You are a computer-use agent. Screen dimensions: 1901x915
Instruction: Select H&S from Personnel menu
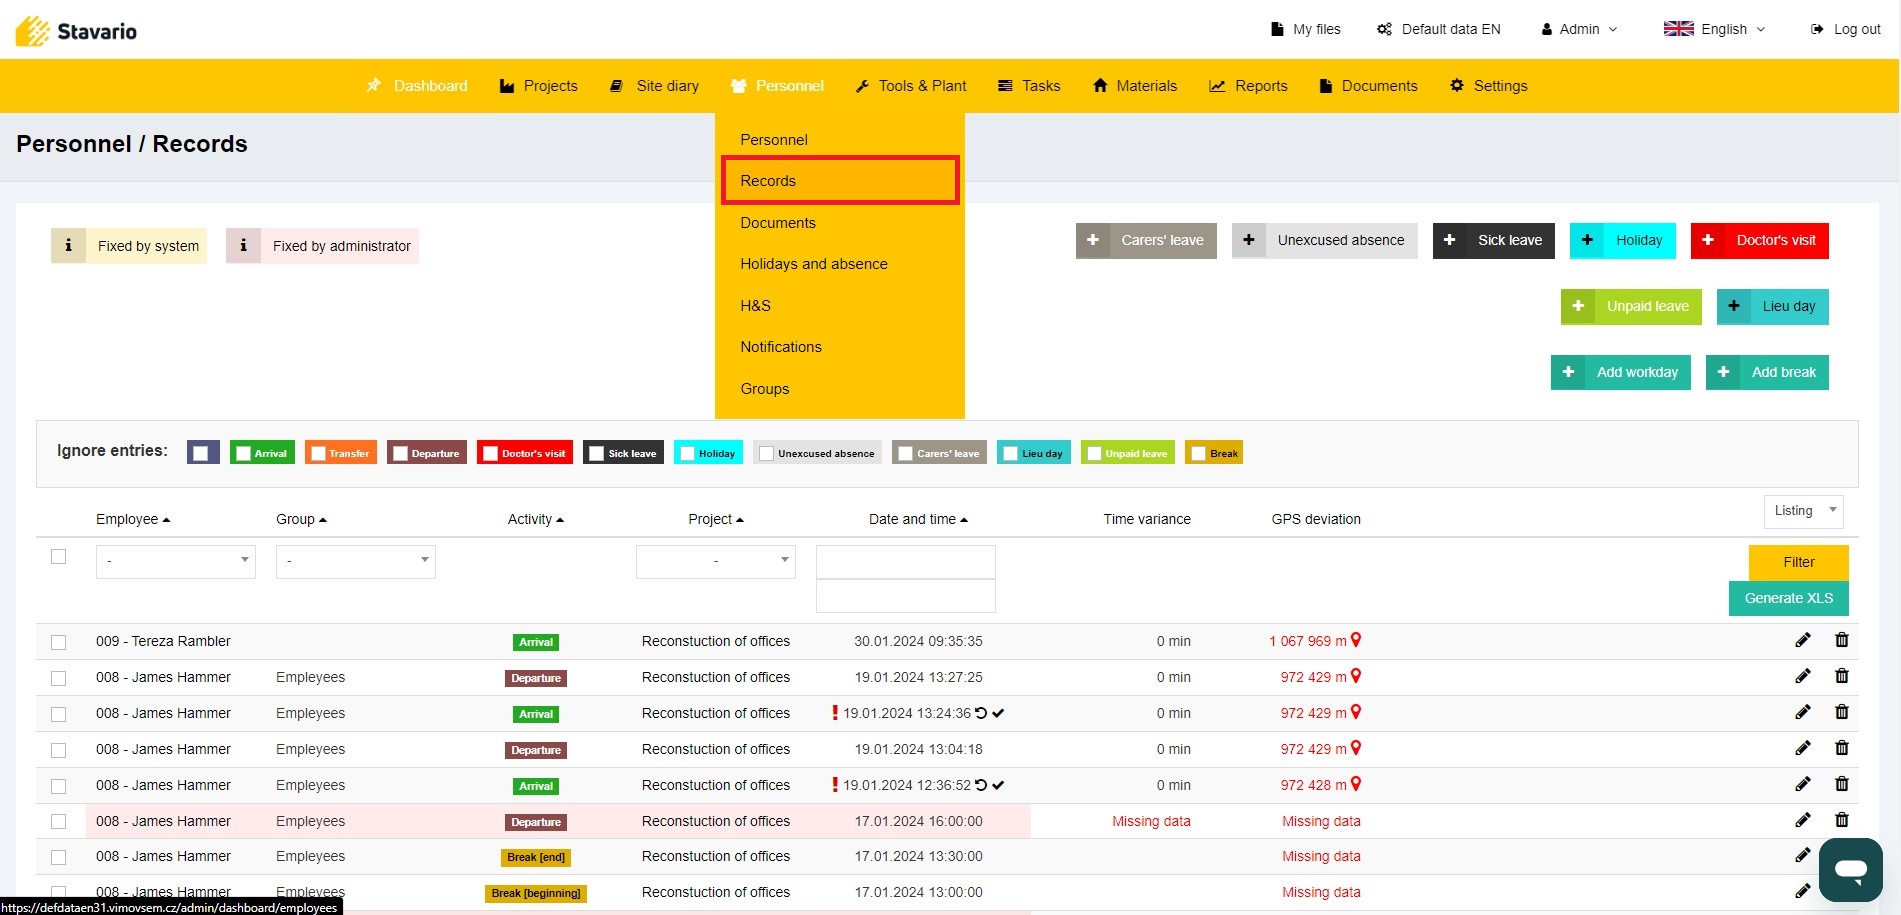coord(756,306)
